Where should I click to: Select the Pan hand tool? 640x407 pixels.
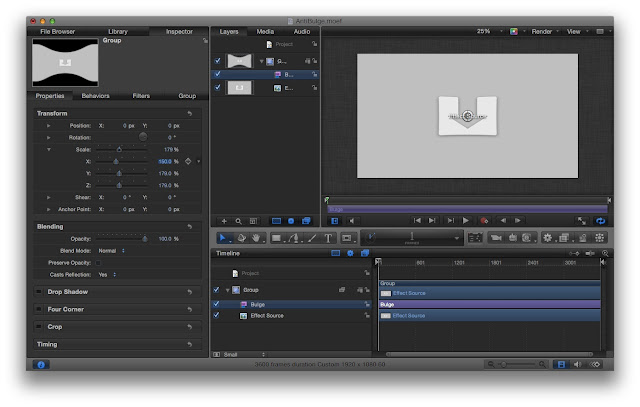click(256, 238)
